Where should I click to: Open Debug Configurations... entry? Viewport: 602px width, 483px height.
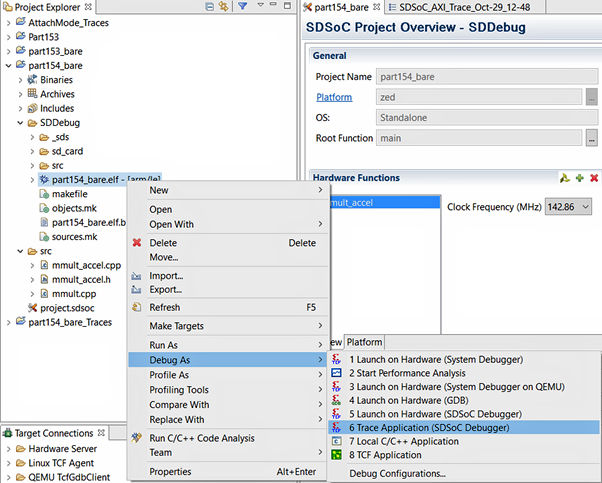(464, 473)
